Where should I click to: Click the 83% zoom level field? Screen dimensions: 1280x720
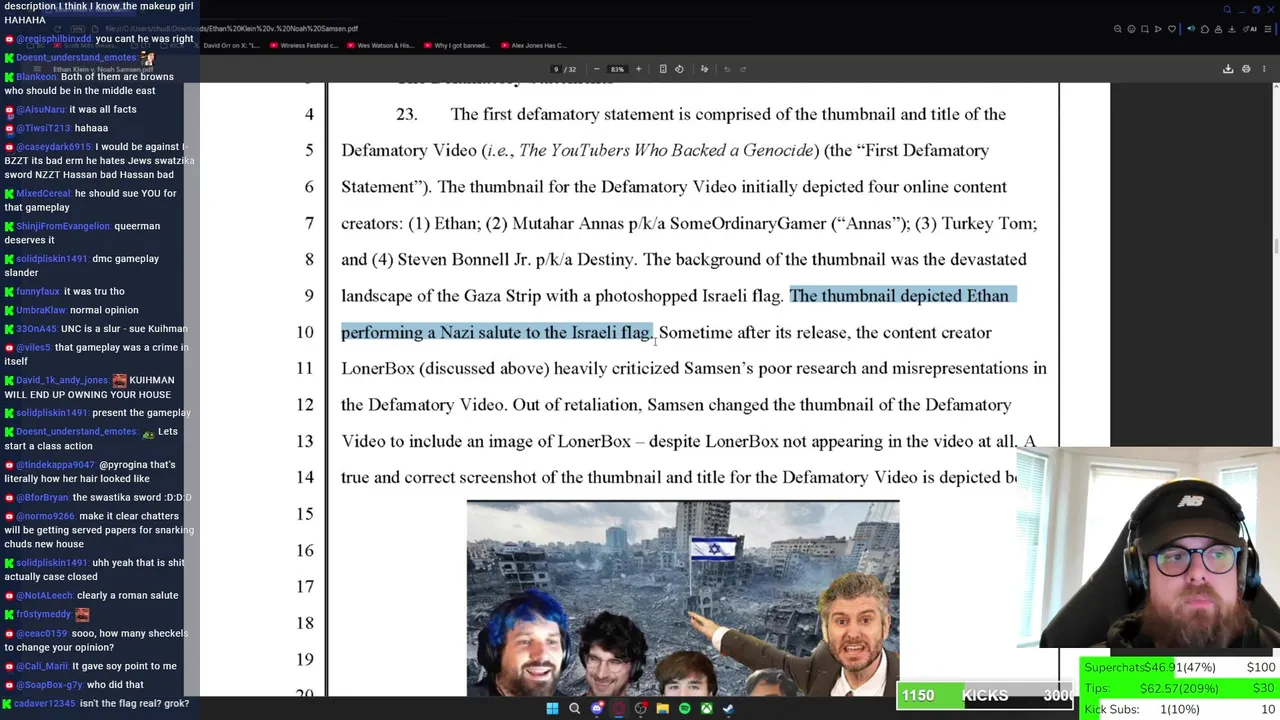pos(617,69)
